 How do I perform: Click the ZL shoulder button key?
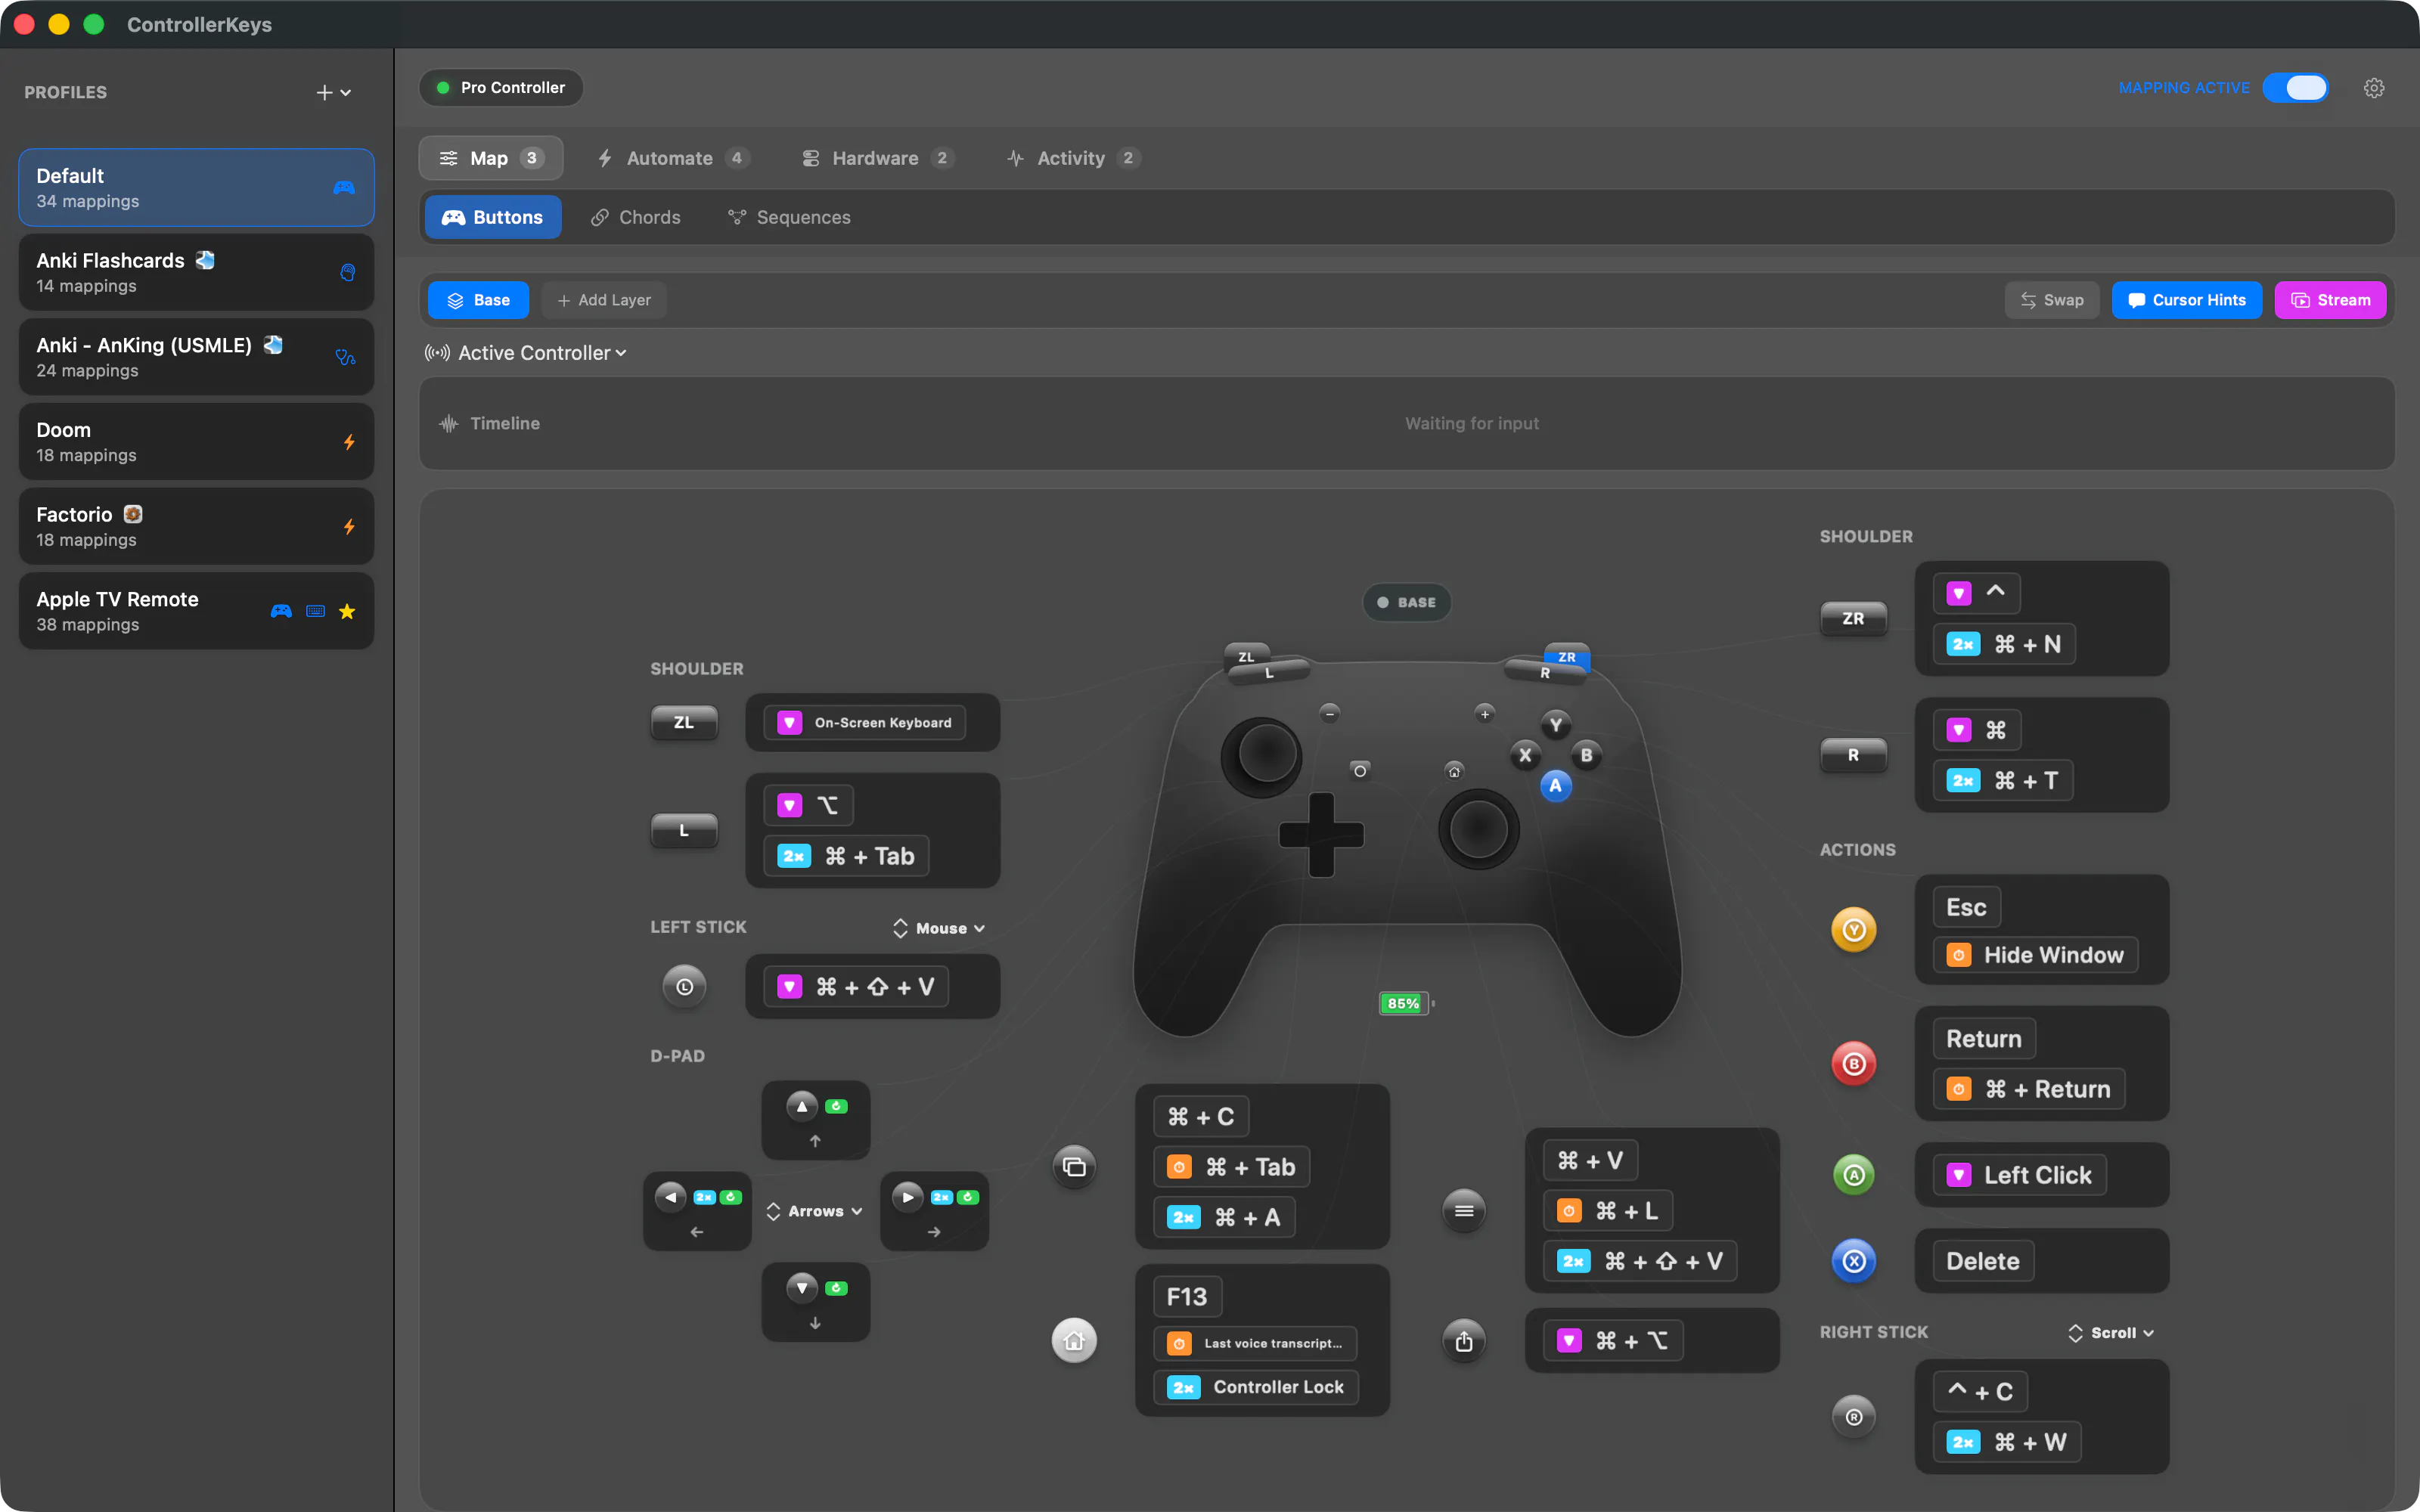click(684, 722)
